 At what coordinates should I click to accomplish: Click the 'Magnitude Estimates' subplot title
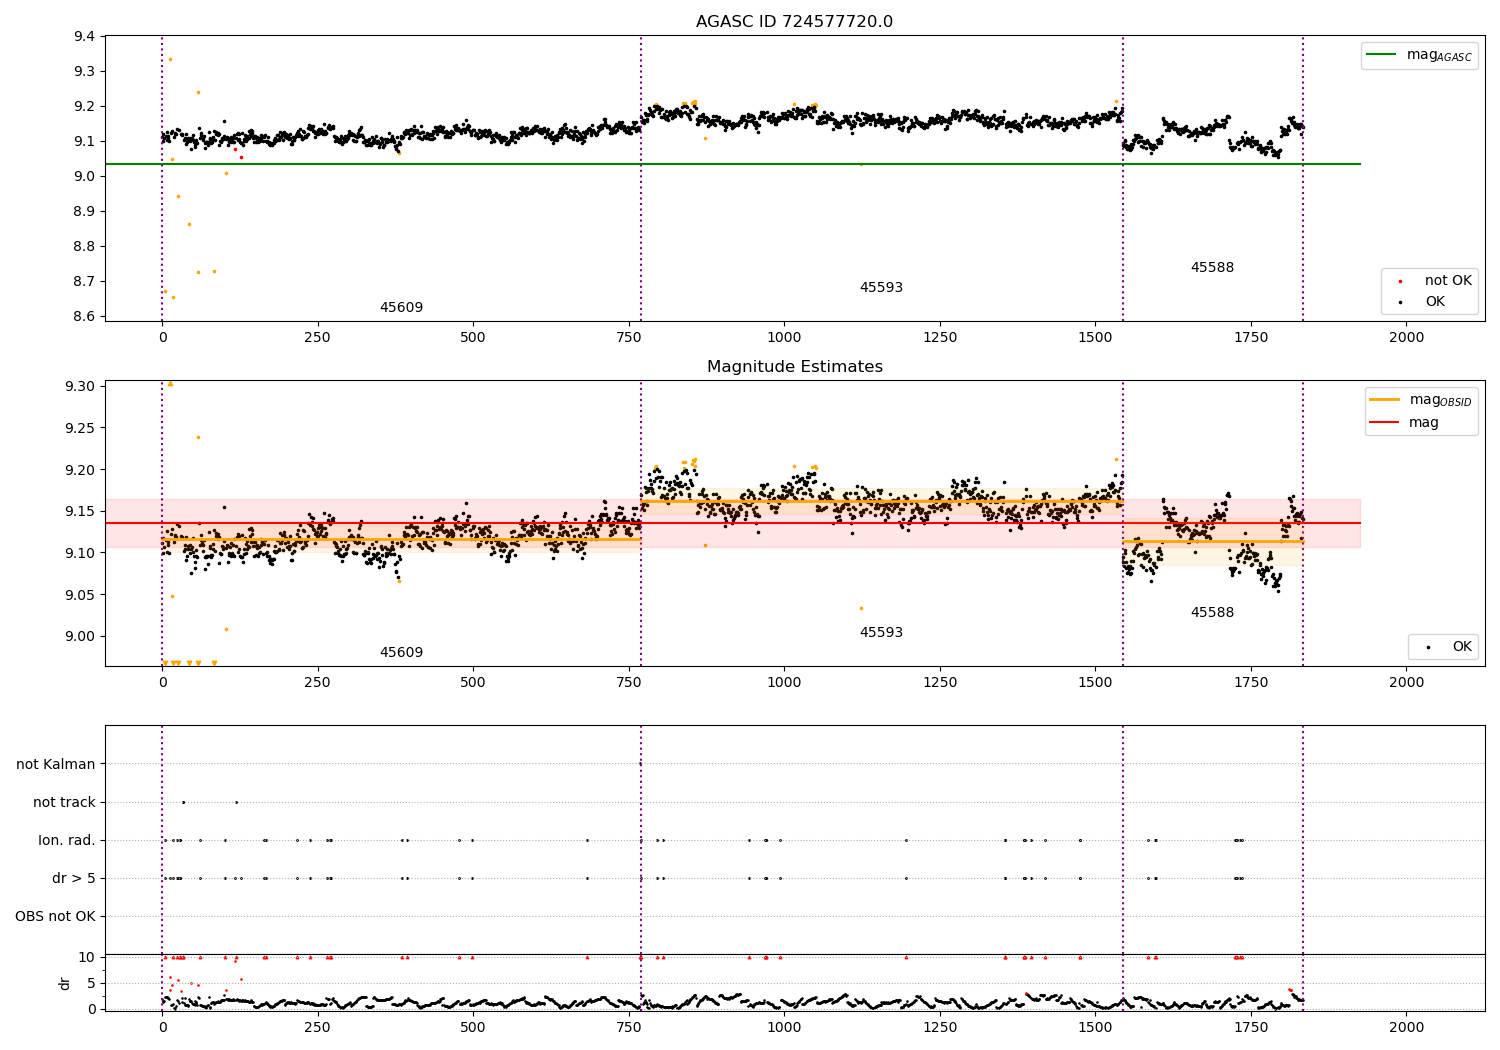tap(794, 367)
